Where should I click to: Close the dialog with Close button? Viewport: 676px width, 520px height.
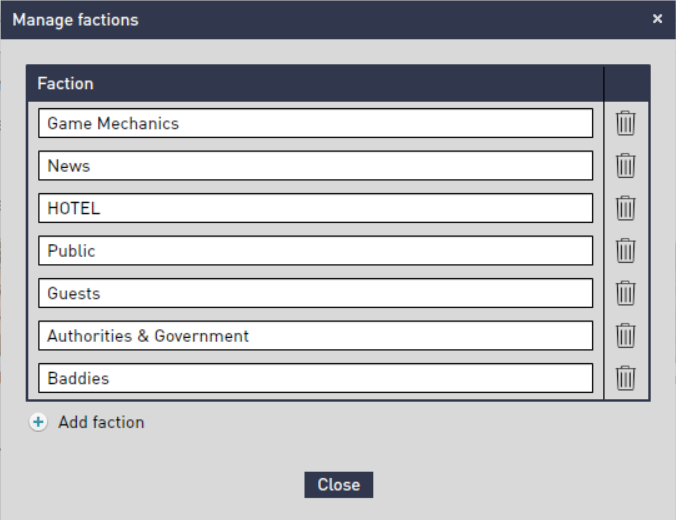click(339, 485)
